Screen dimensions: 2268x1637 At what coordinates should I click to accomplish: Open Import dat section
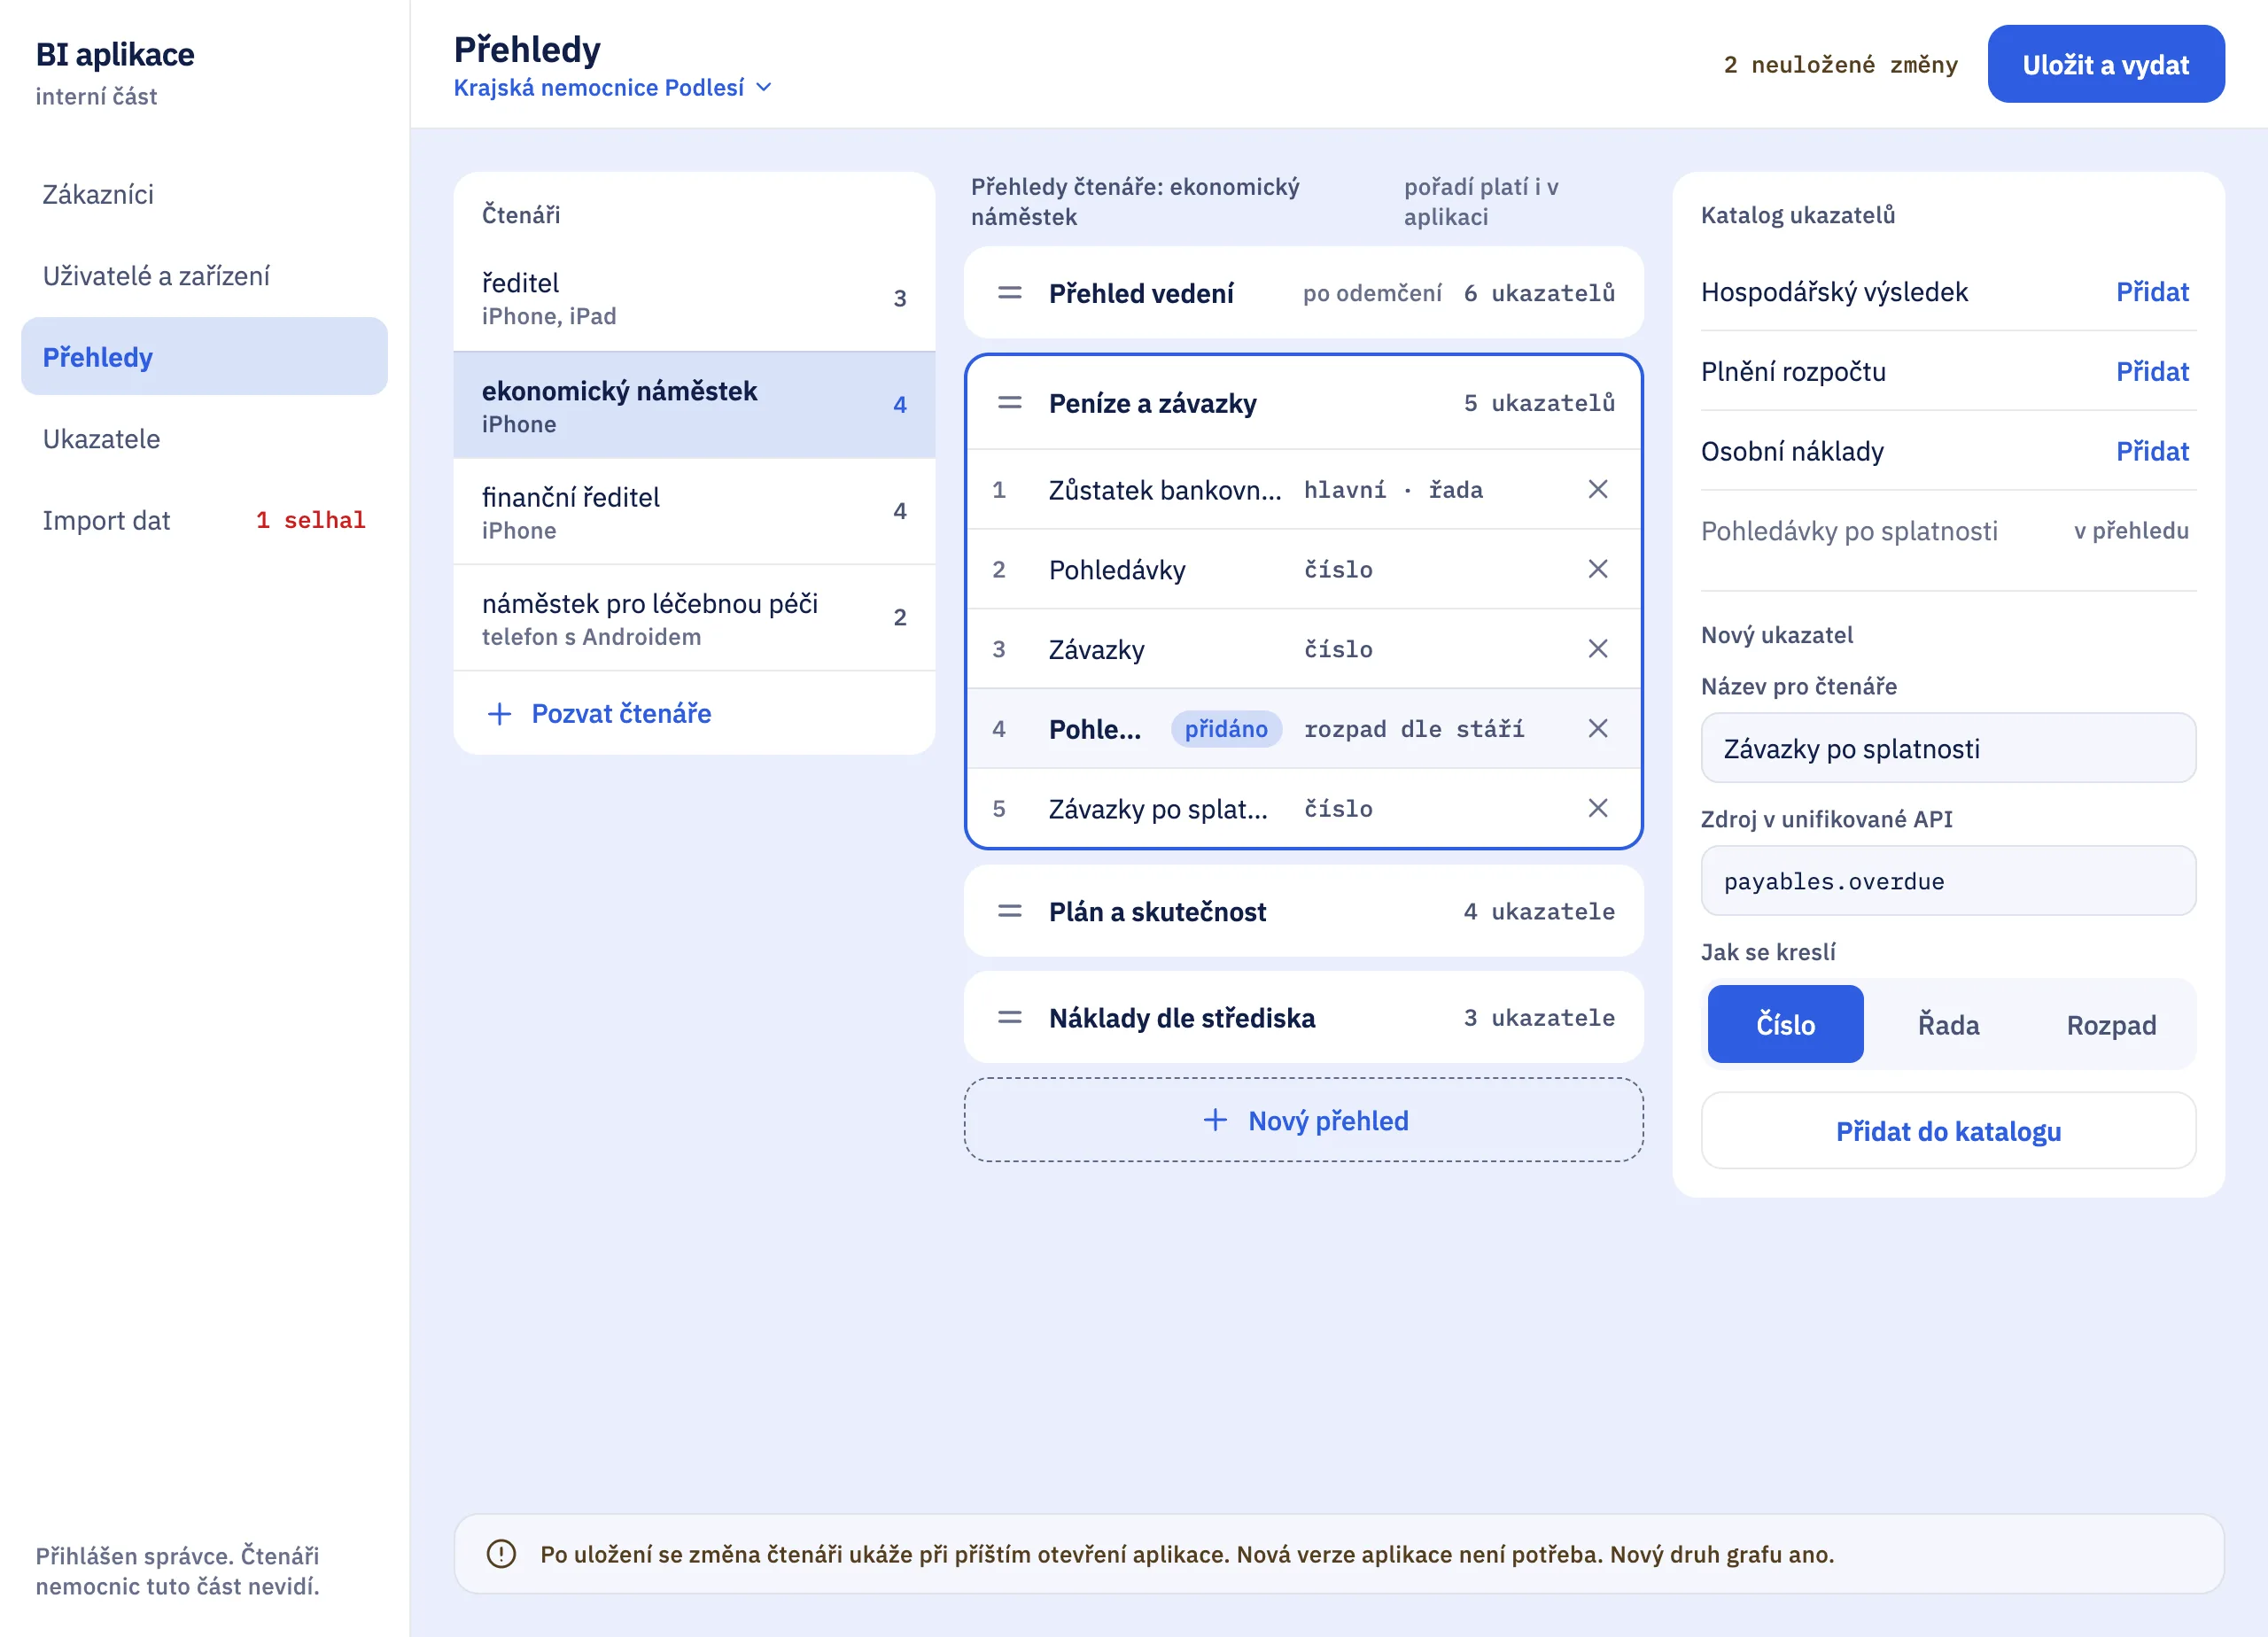[x=204, y=520]
